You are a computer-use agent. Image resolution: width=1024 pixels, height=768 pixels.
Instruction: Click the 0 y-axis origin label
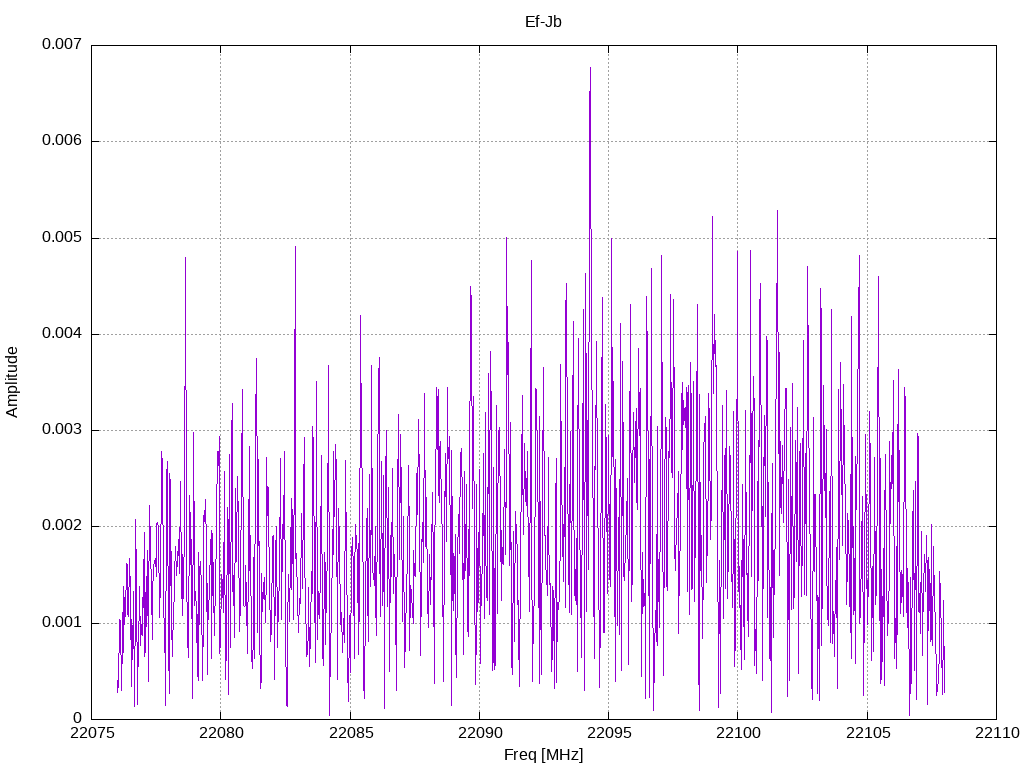tap(77, 718)
